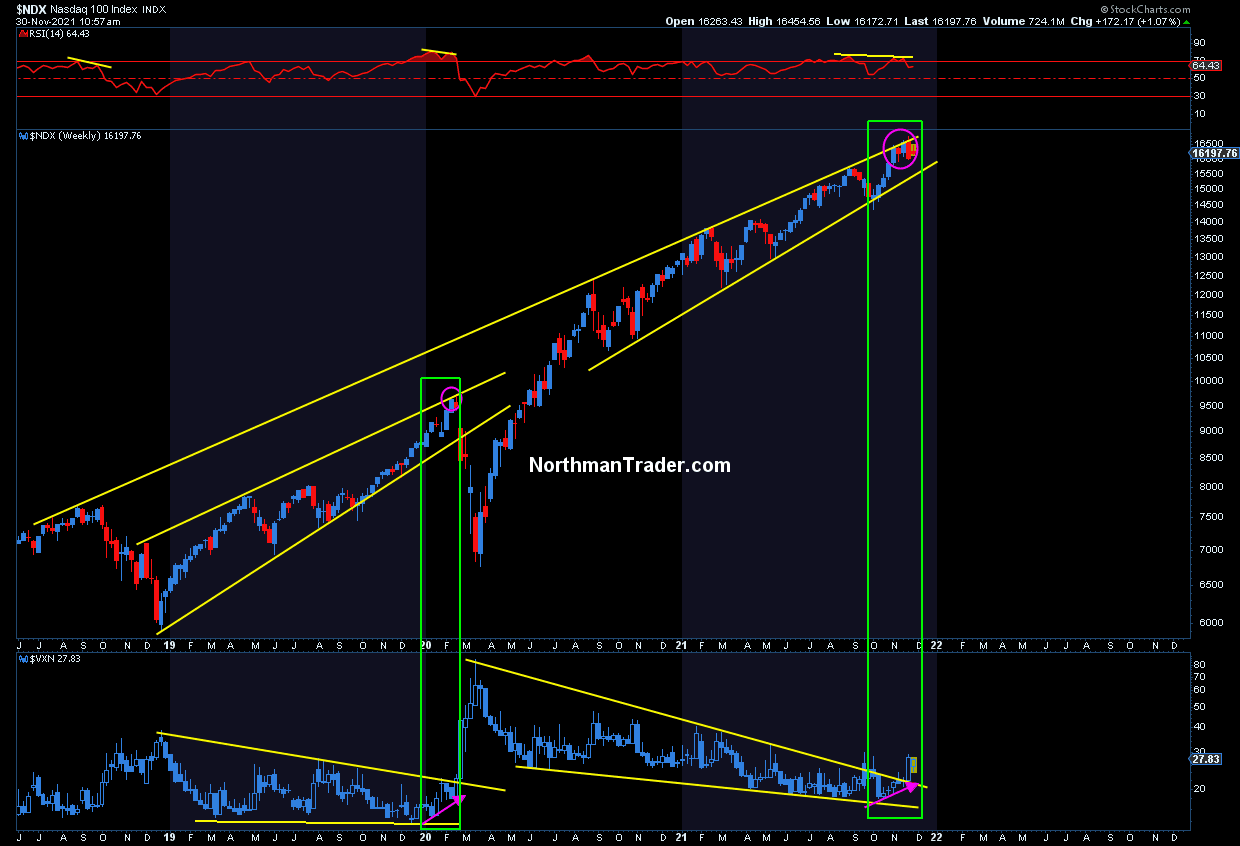1240x846 pixels.
Task: Click the '21' year marker on main time axis
Action: (x=682, y=646)
